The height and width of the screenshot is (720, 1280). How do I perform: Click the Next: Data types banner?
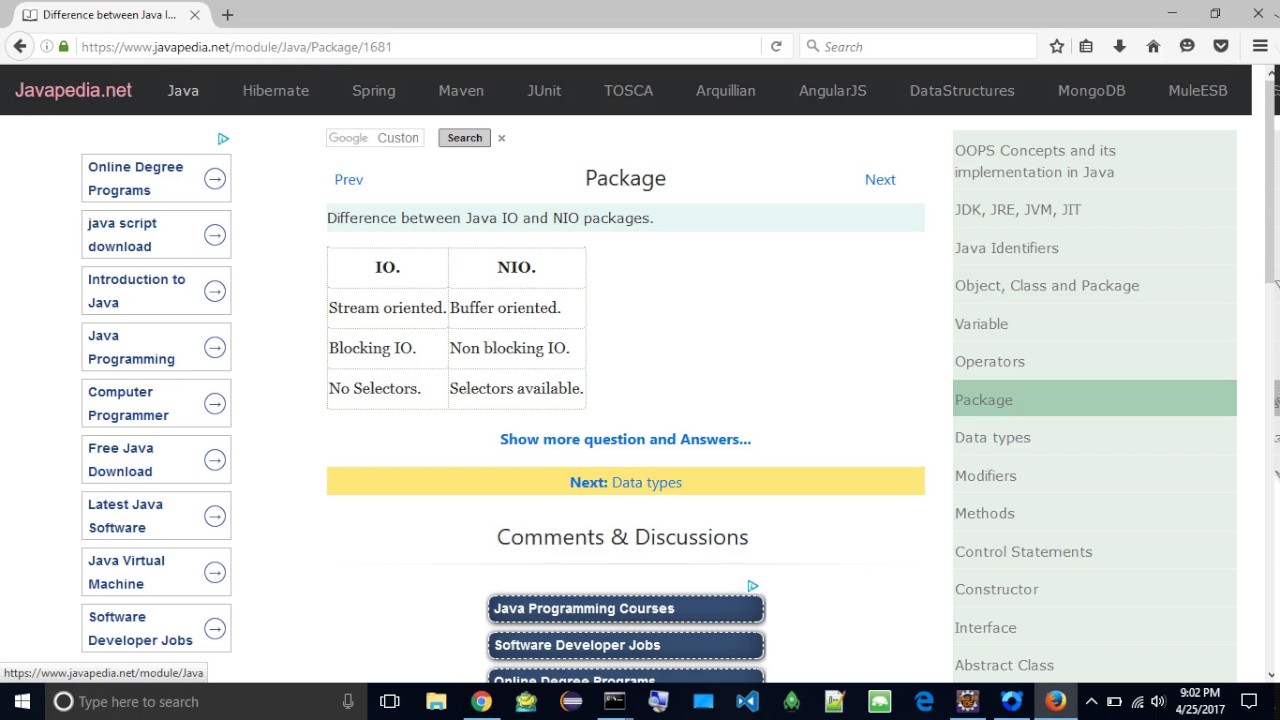[x=626, y=482]
